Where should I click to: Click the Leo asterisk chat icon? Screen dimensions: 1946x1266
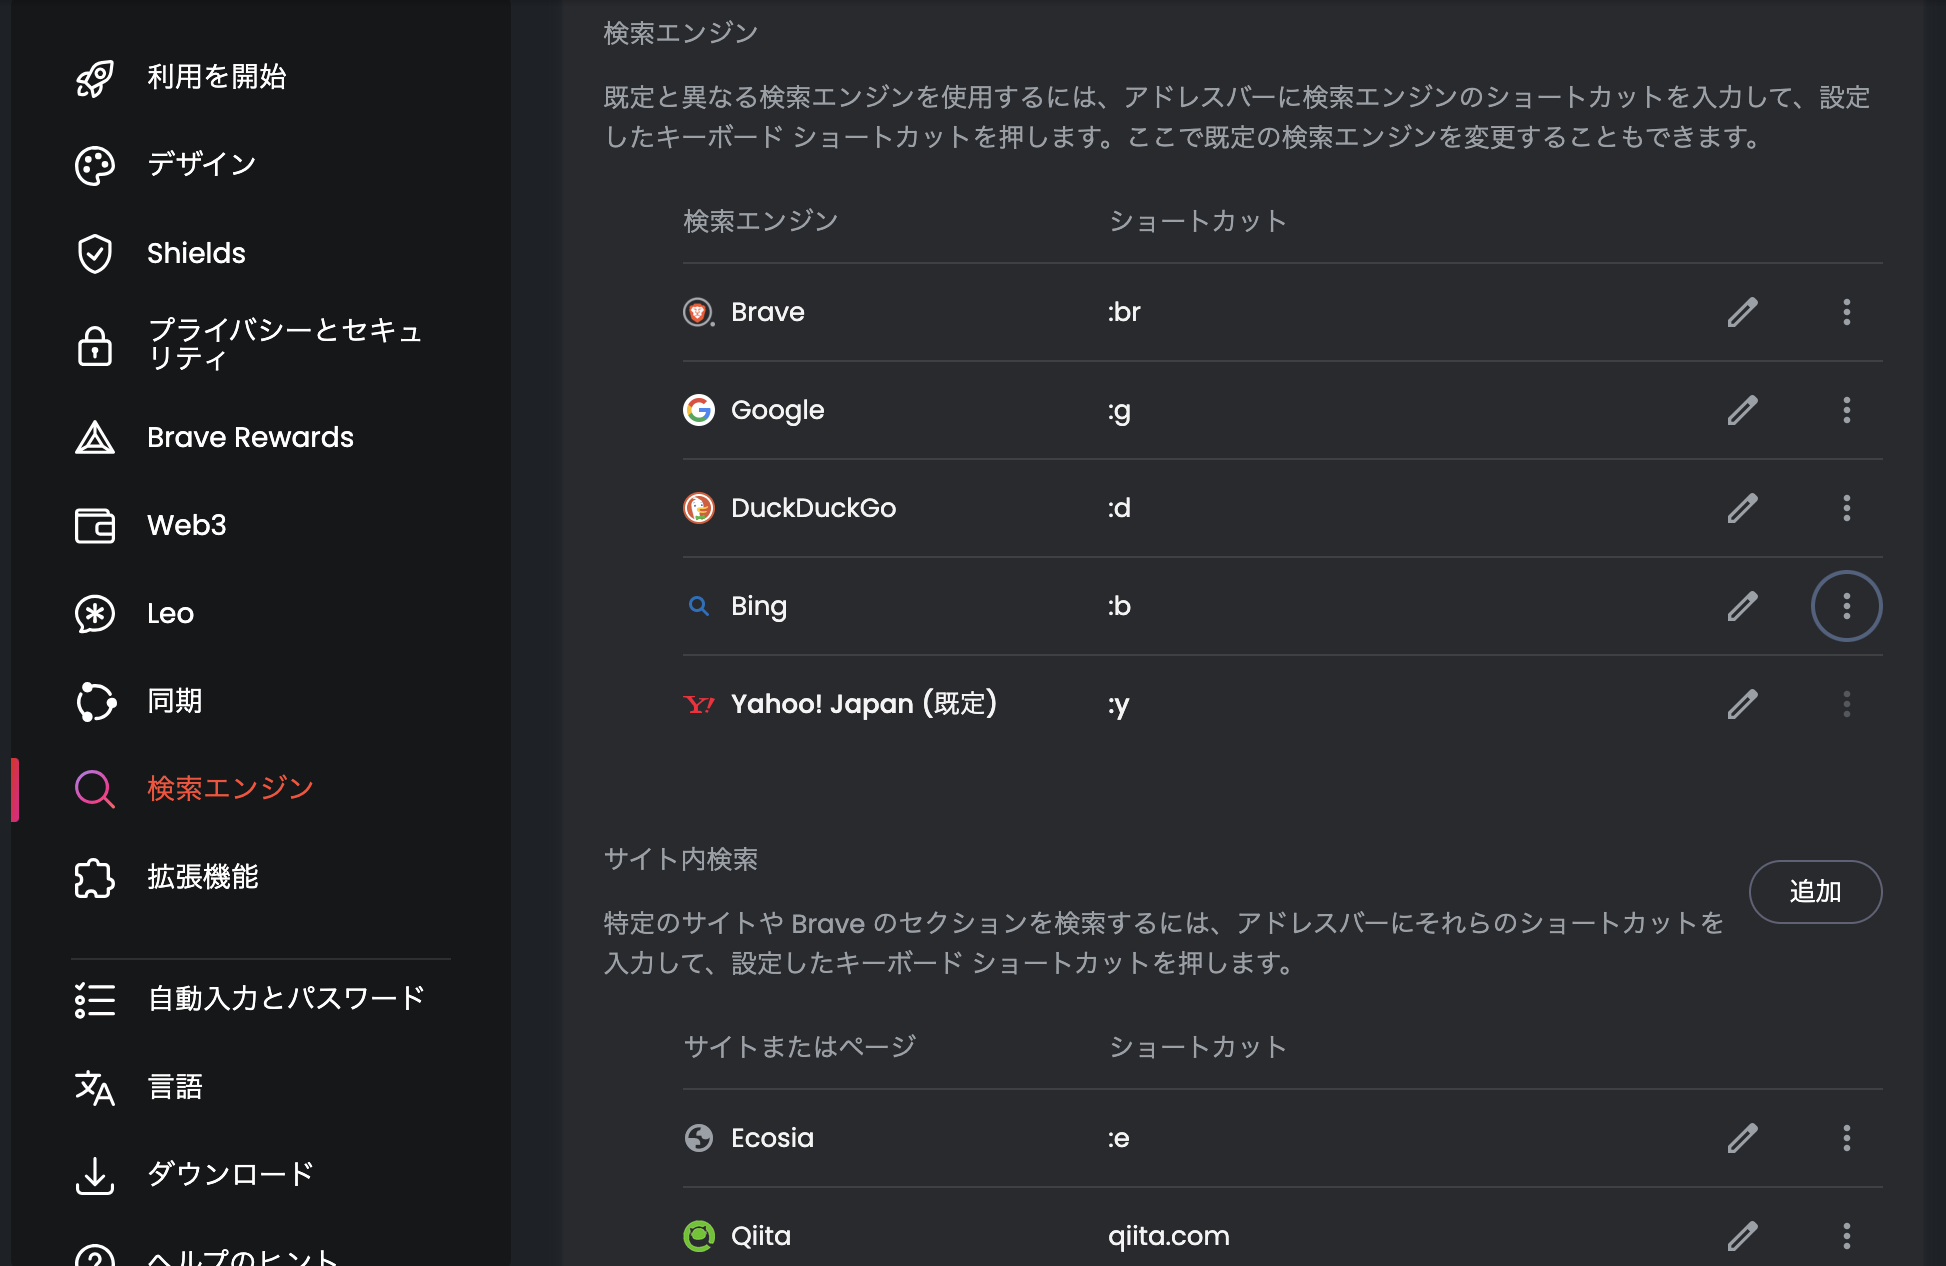tap(95, 614)
